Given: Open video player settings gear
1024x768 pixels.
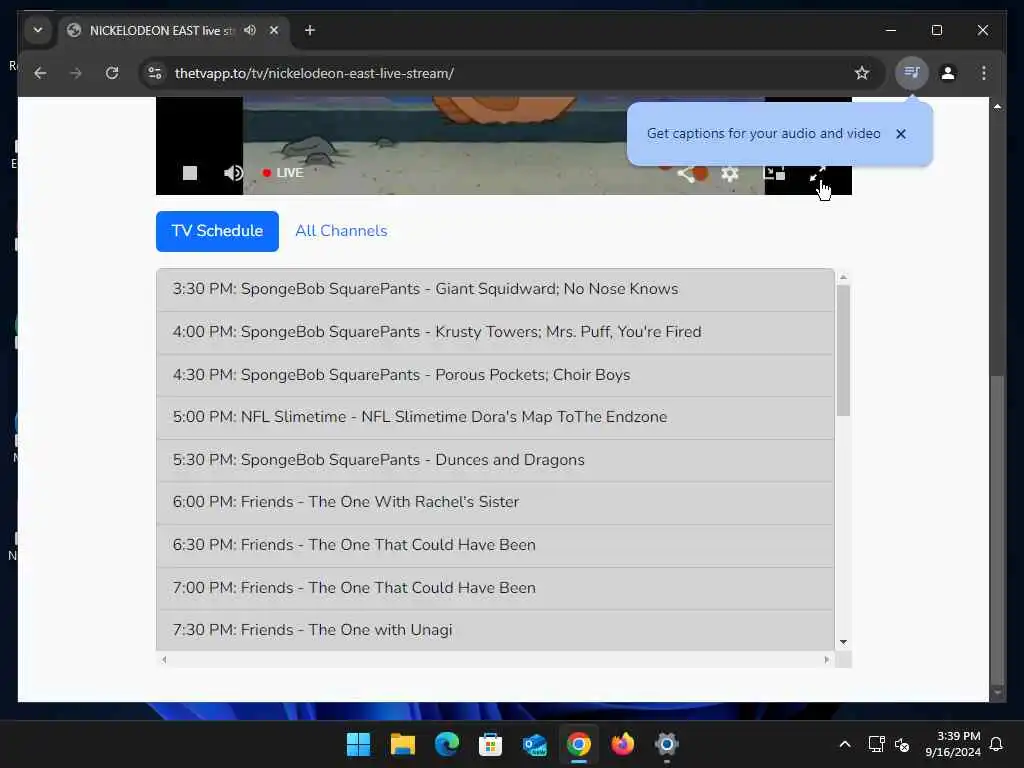Looking at the screenshot, I should [729, 174].
